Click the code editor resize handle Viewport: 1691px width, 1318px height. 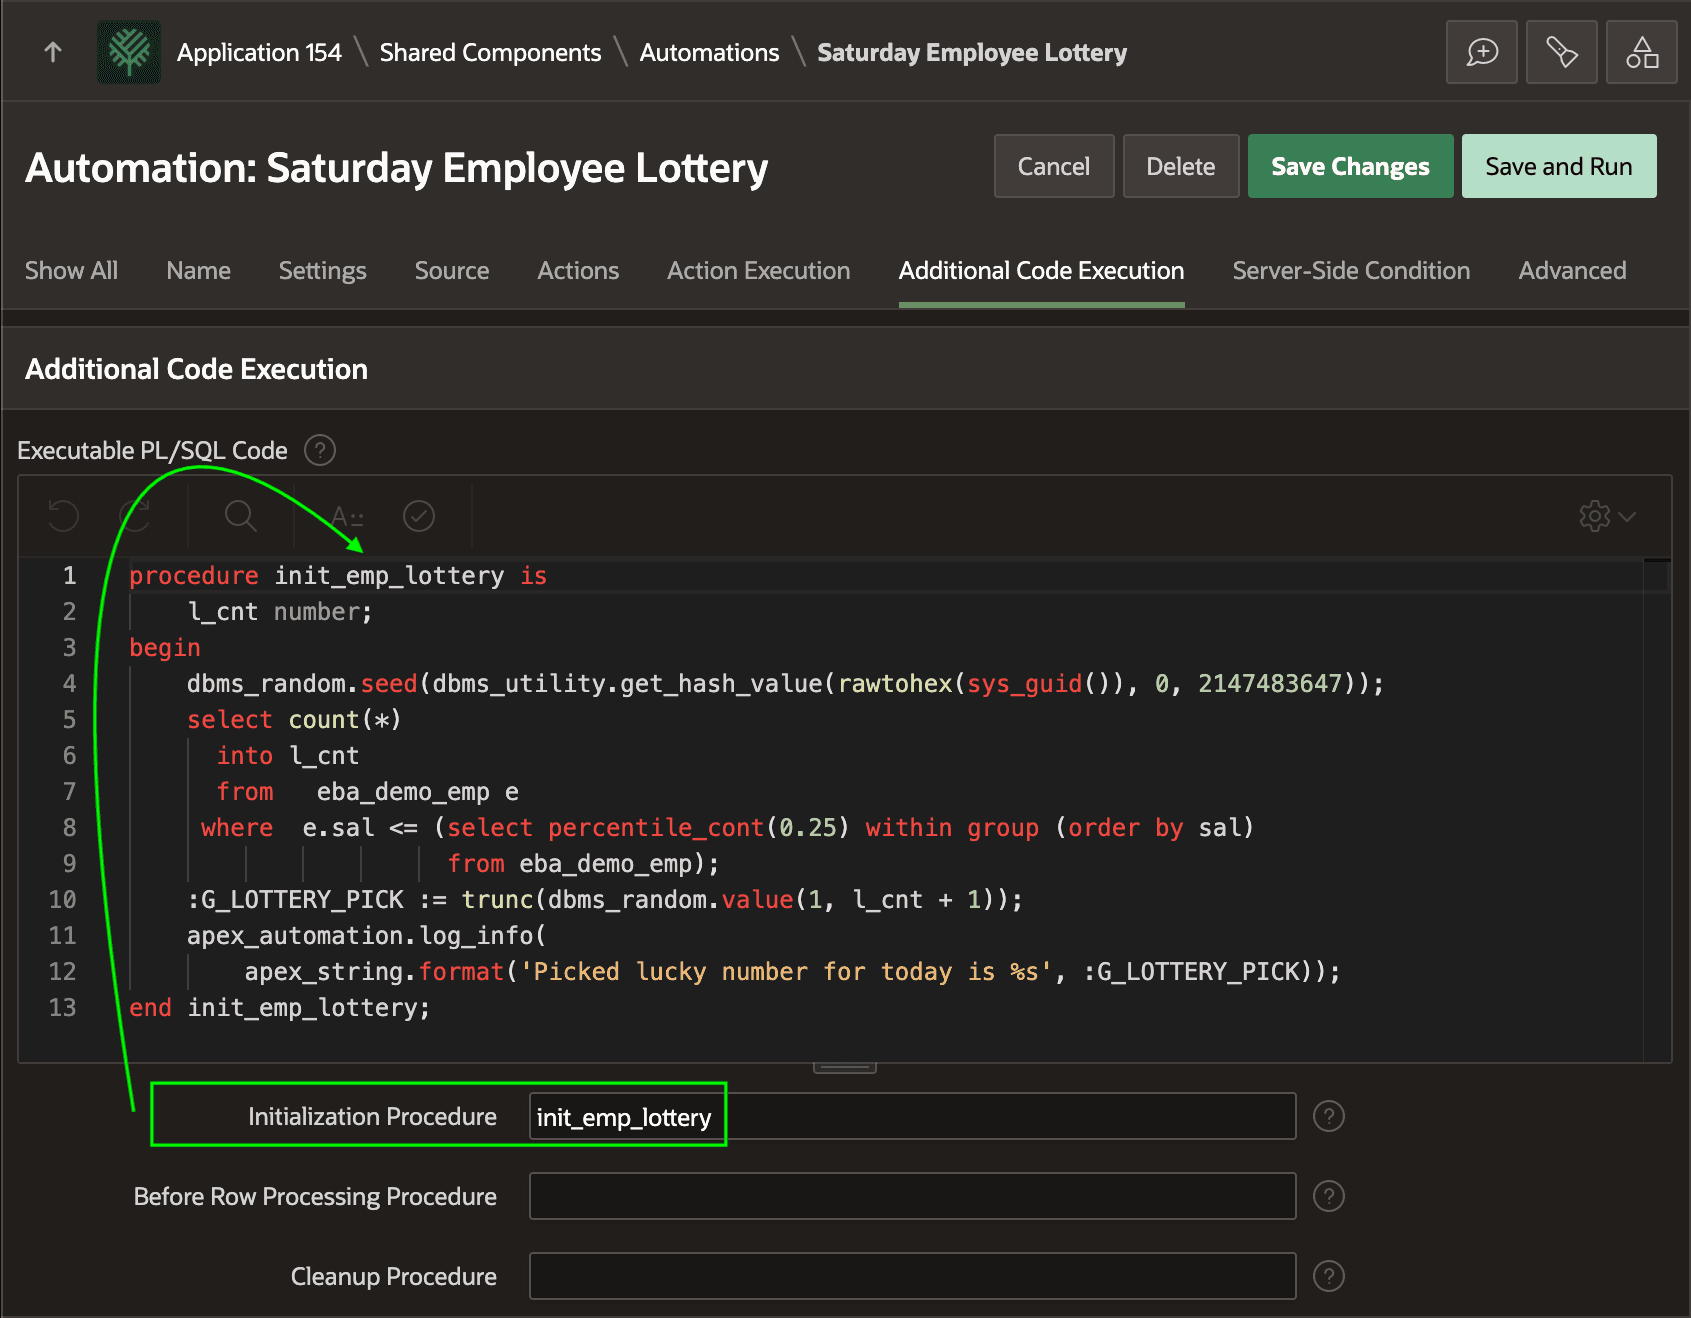tap(845, 1067)
